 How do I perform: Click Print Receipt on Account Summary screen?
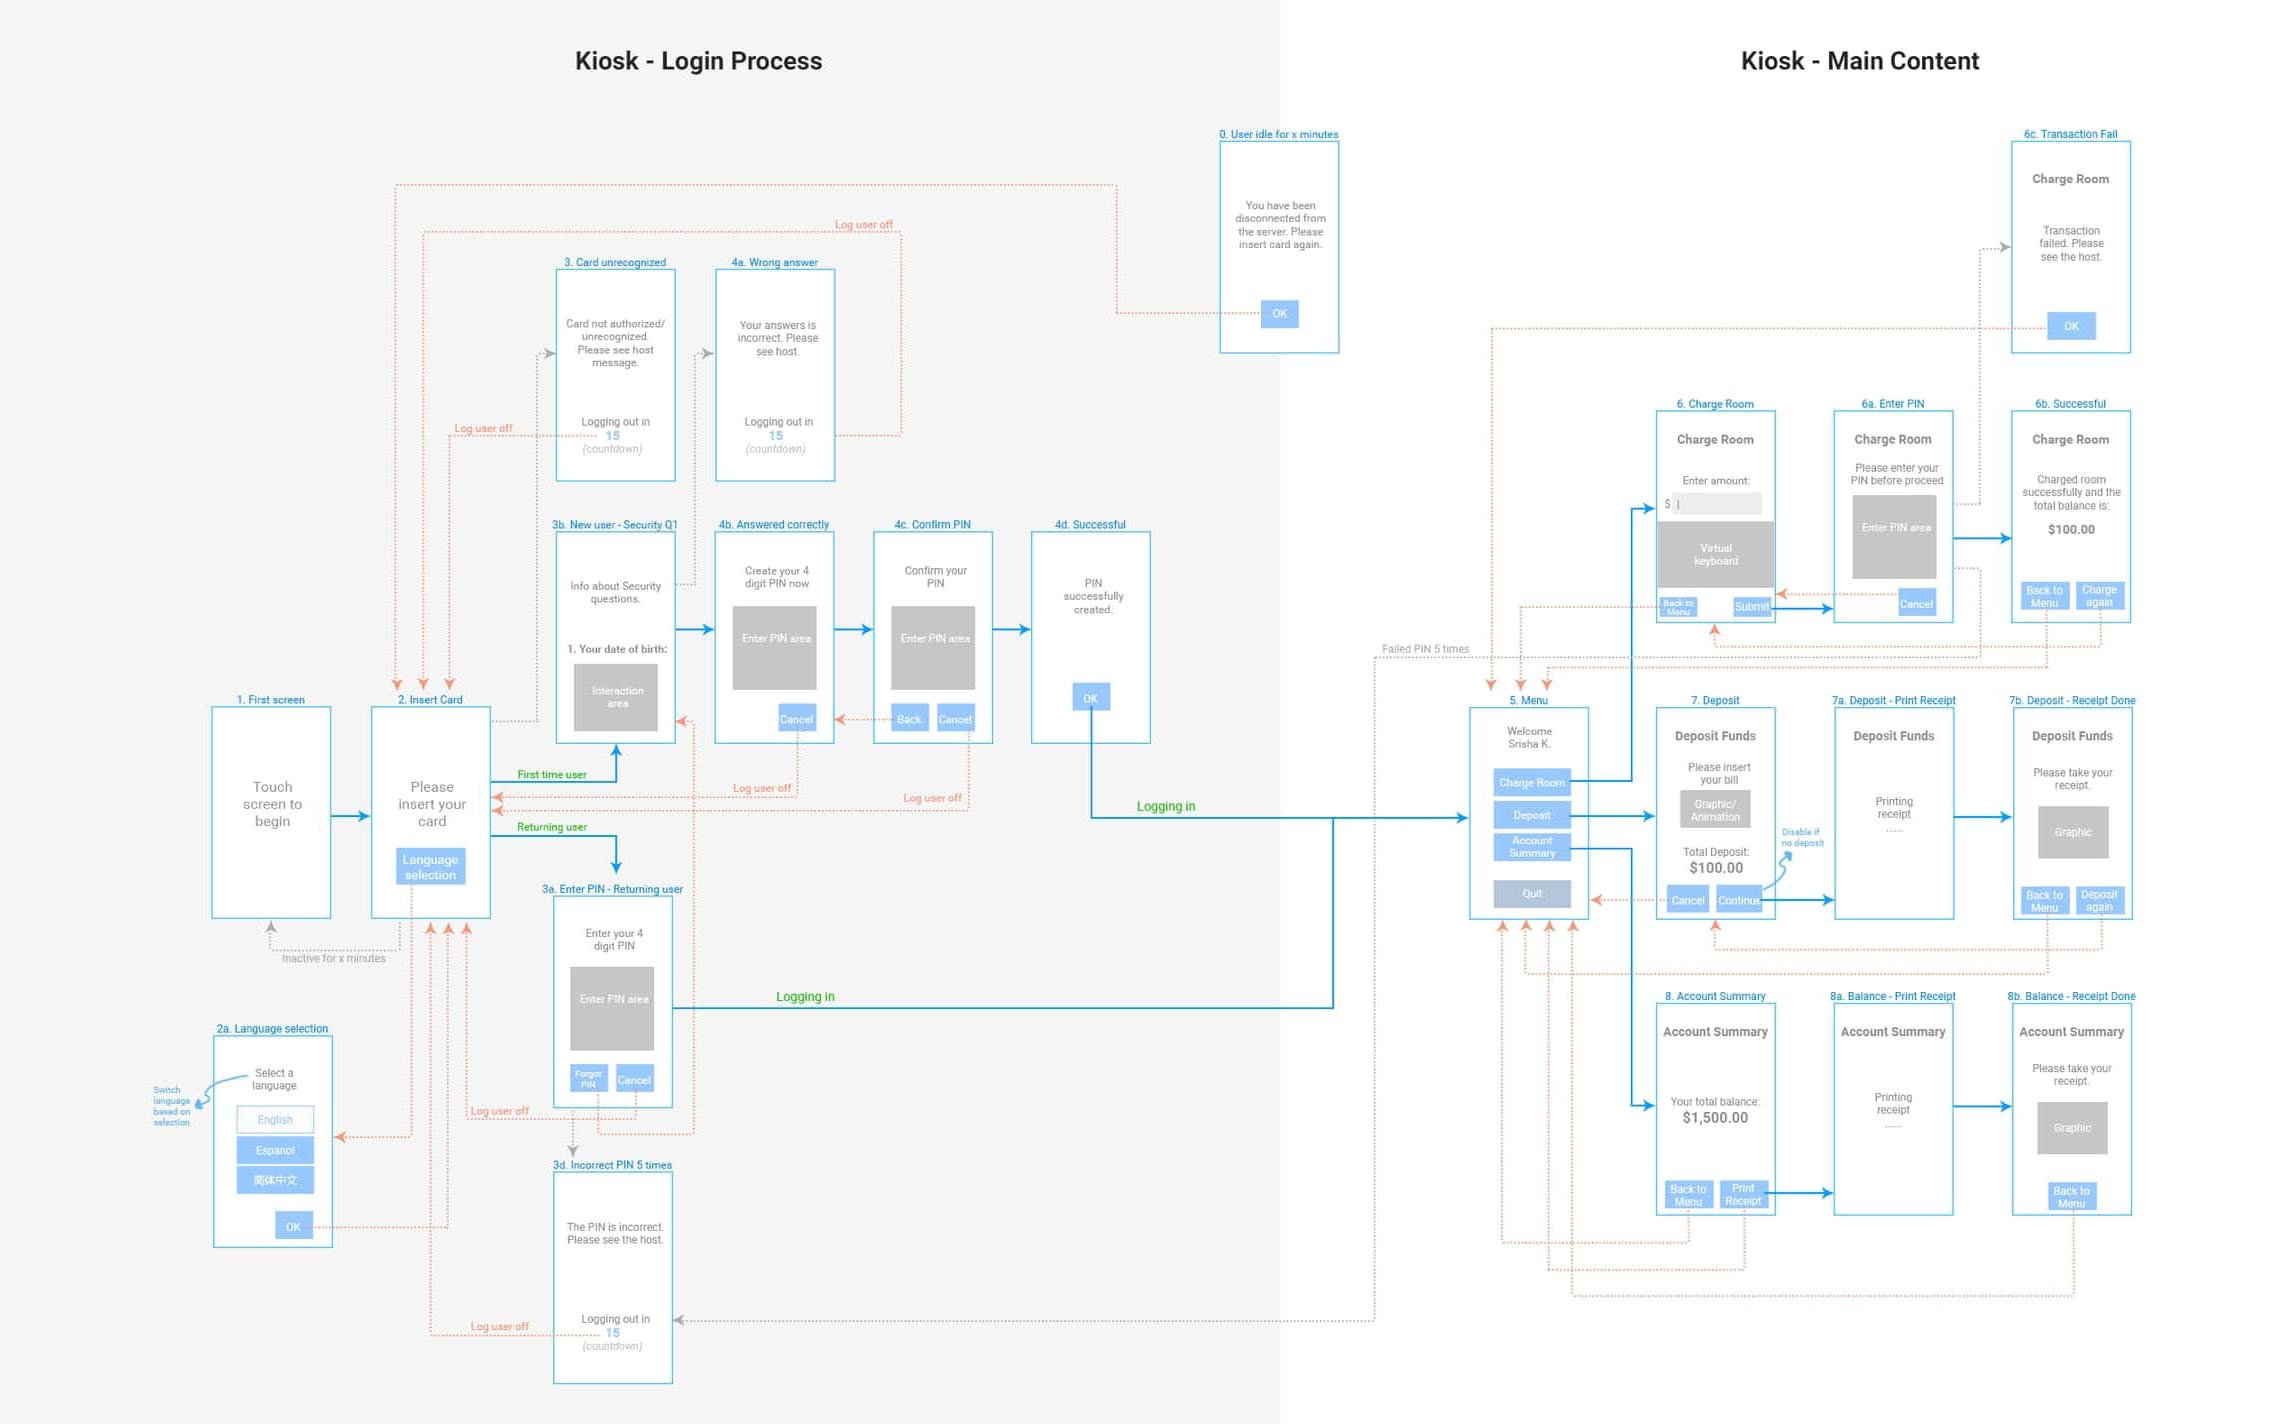pyautogui.click(x=1743, y=1195)
